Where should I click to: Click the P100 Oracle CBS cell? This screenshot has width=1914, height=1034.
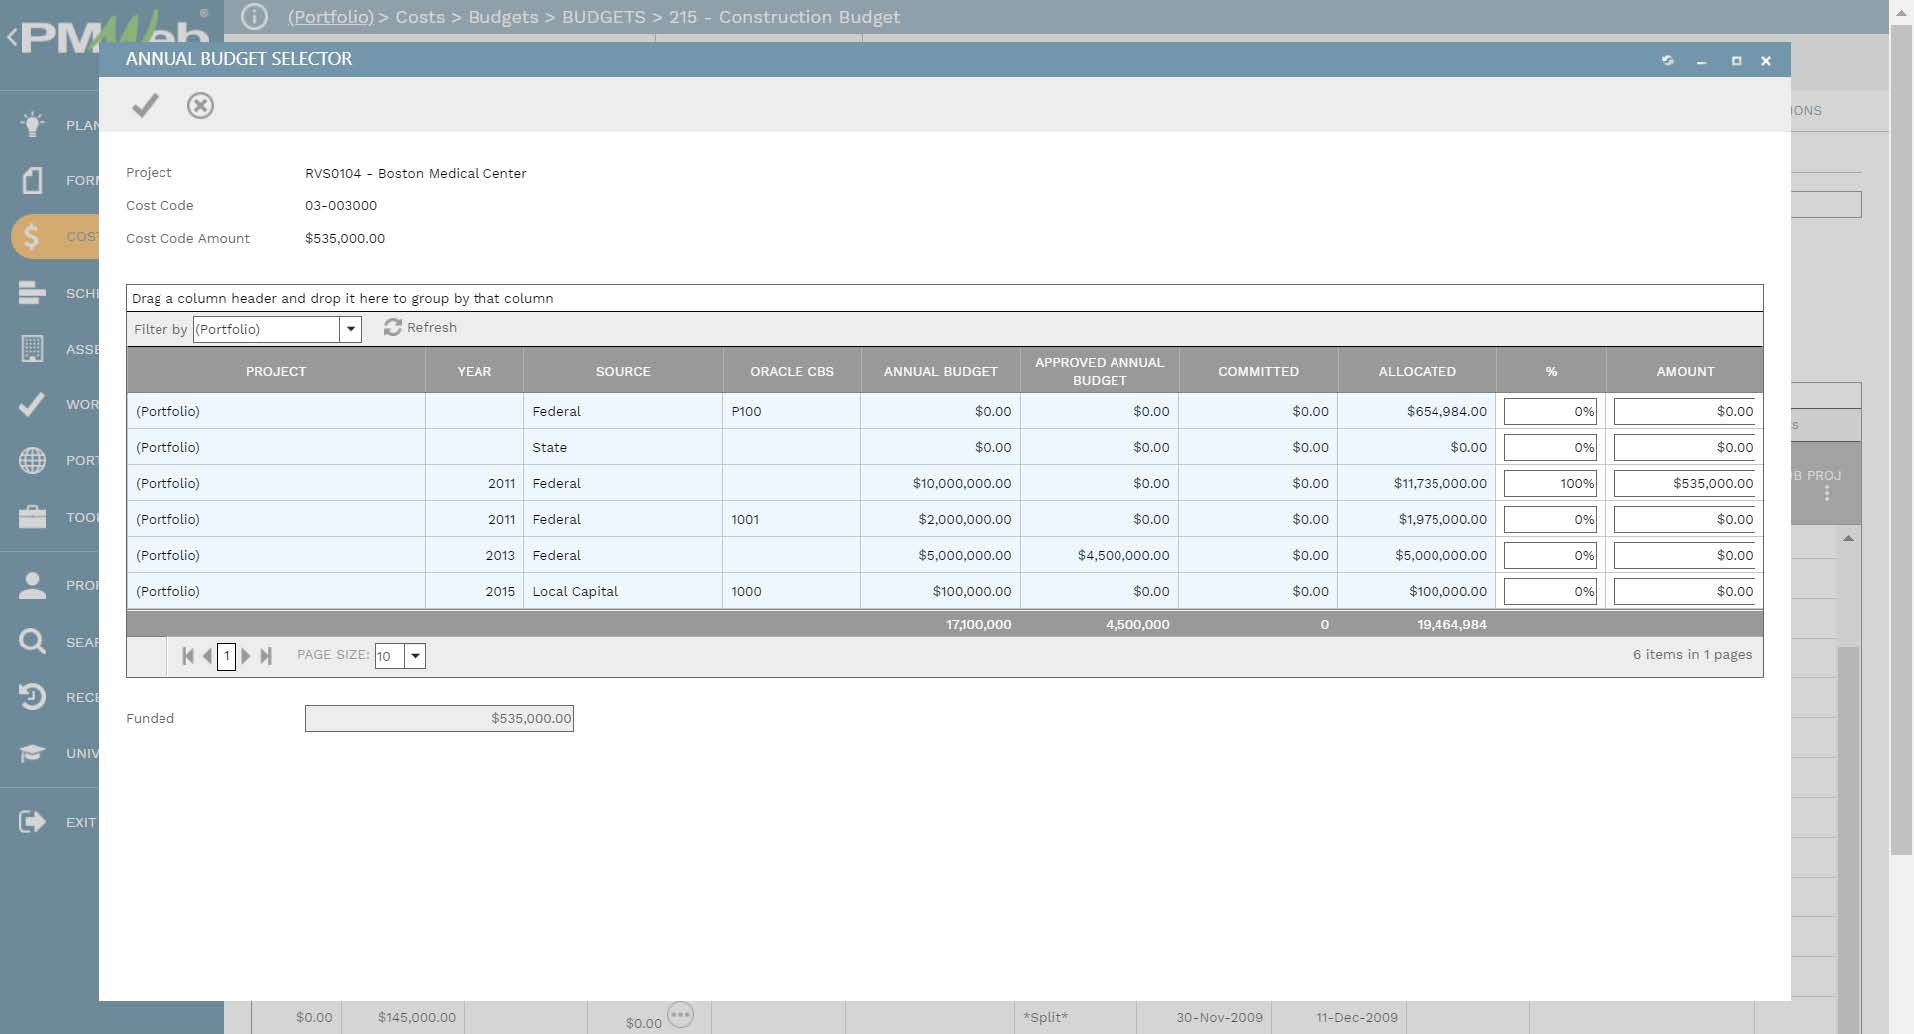tap(792, 411)
